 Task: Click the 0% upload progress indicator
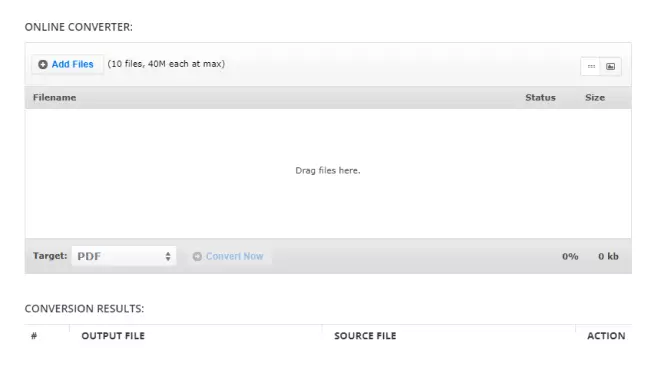click(x=570, y=256)
